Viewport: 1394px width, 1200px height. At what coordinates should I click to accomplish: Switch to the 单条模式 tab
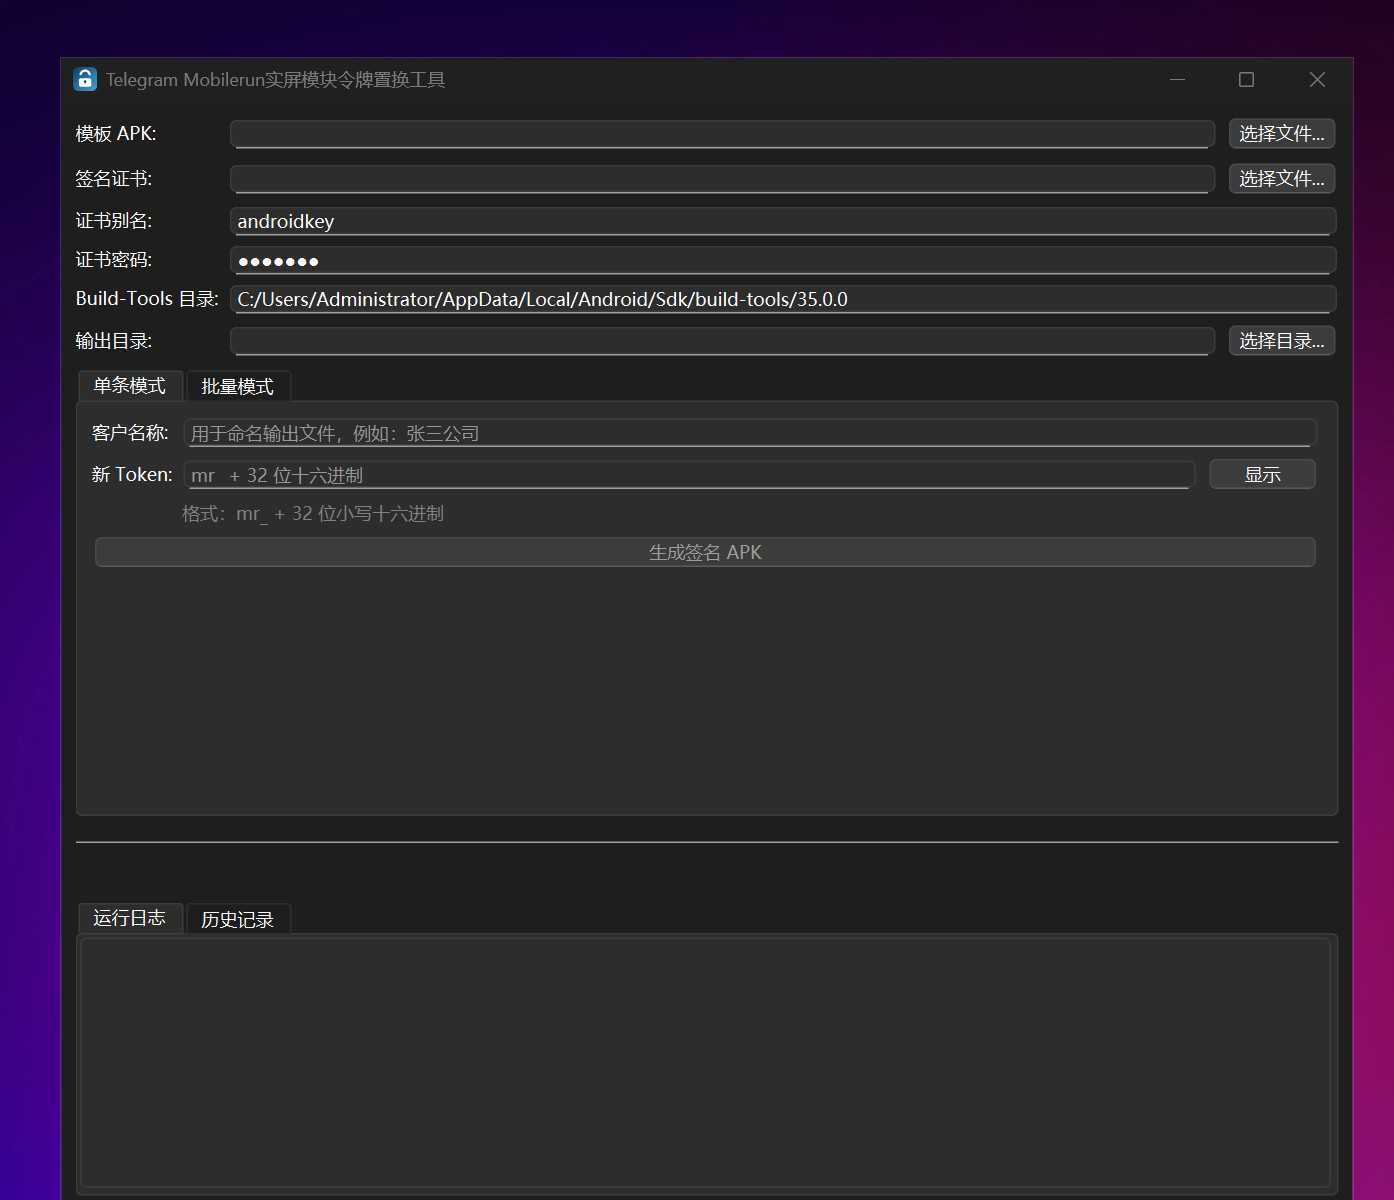point(130,386)
